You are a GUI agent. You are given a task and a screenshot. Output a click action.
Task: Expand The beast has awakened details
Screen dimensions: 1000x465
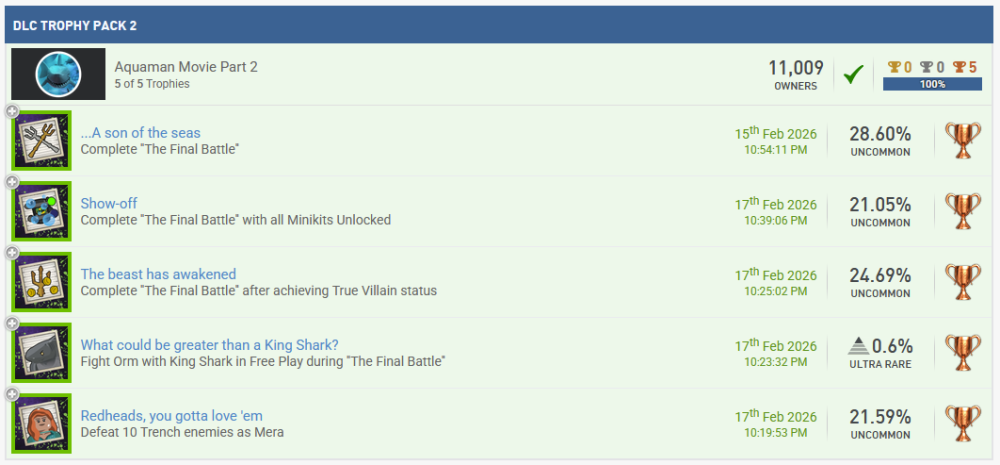tap(12, 252)
